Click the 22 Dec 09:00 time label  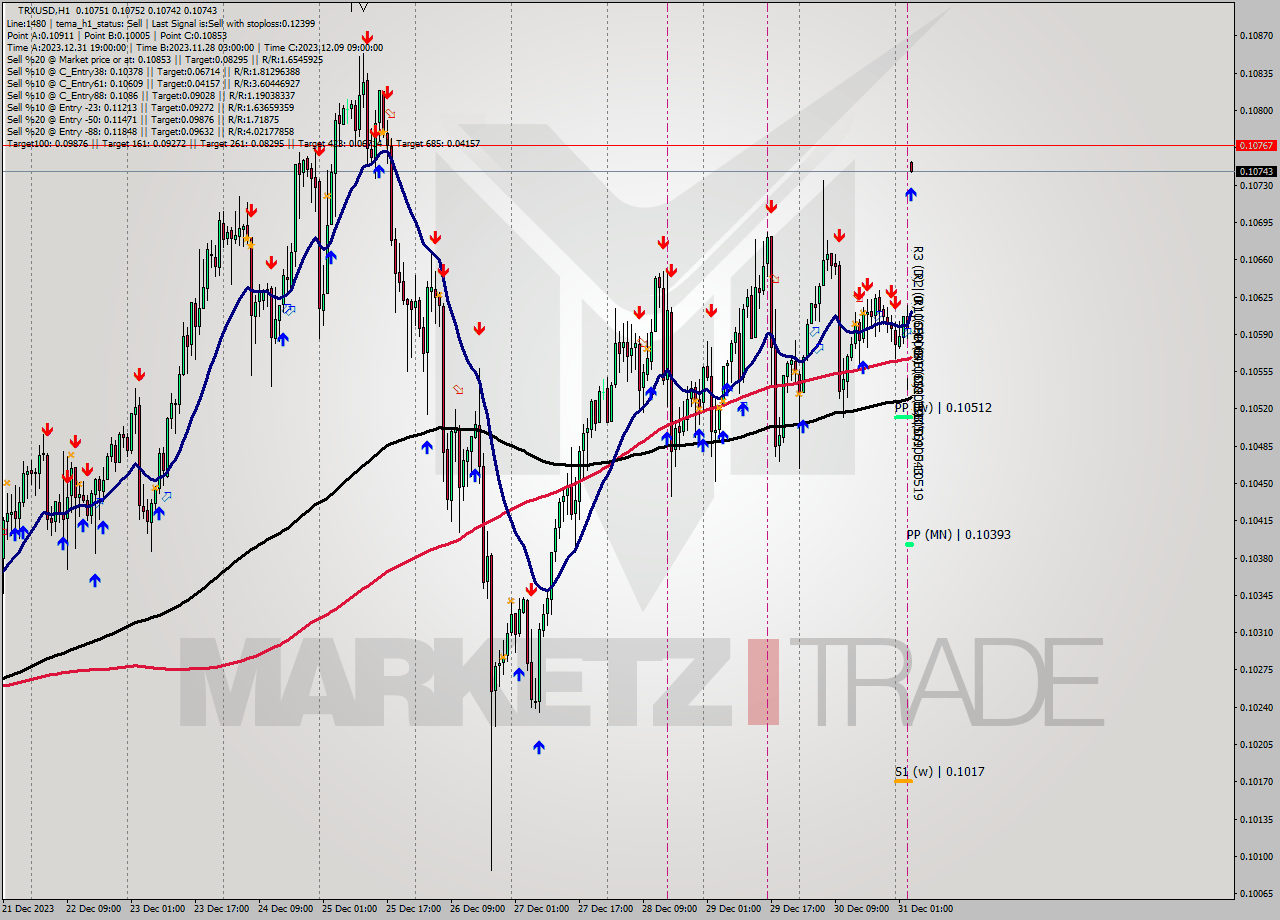[x=92, y=909]
